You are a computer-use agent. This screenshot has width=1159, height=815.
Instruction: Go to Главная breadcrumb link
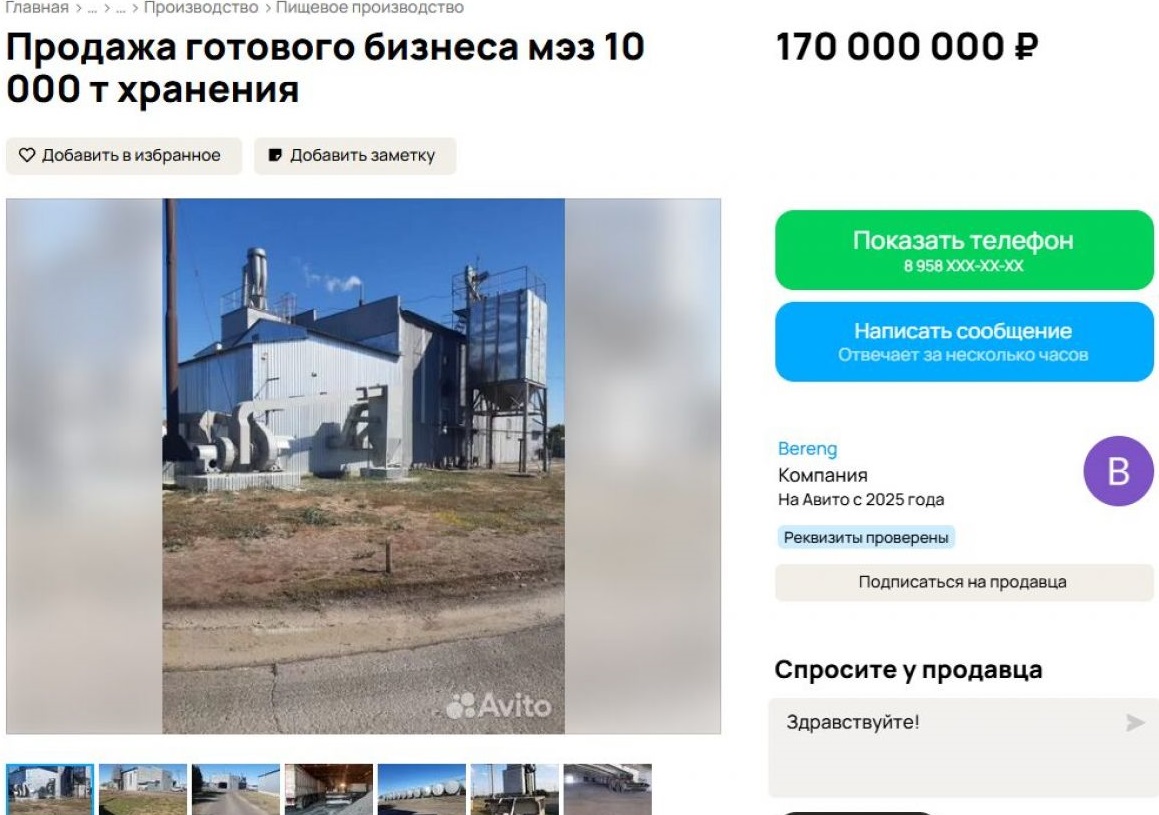[x=36, y=8]
